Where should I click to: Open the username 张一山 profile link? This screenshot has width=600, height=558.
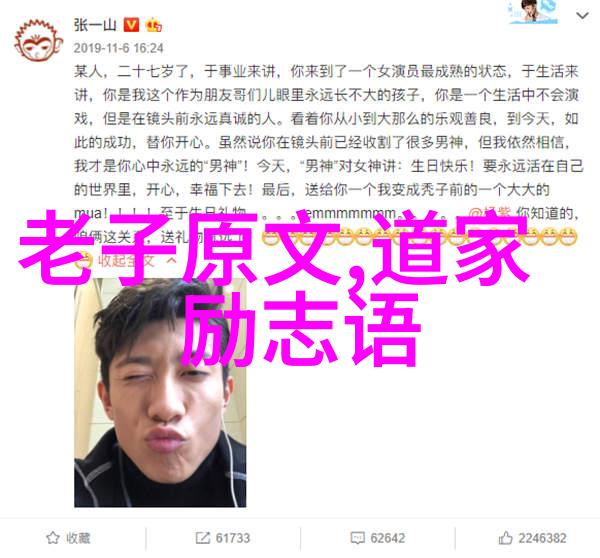point(95,25)
